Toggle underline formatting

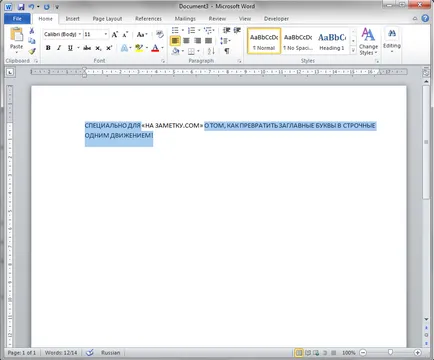(x=70, y=48)
